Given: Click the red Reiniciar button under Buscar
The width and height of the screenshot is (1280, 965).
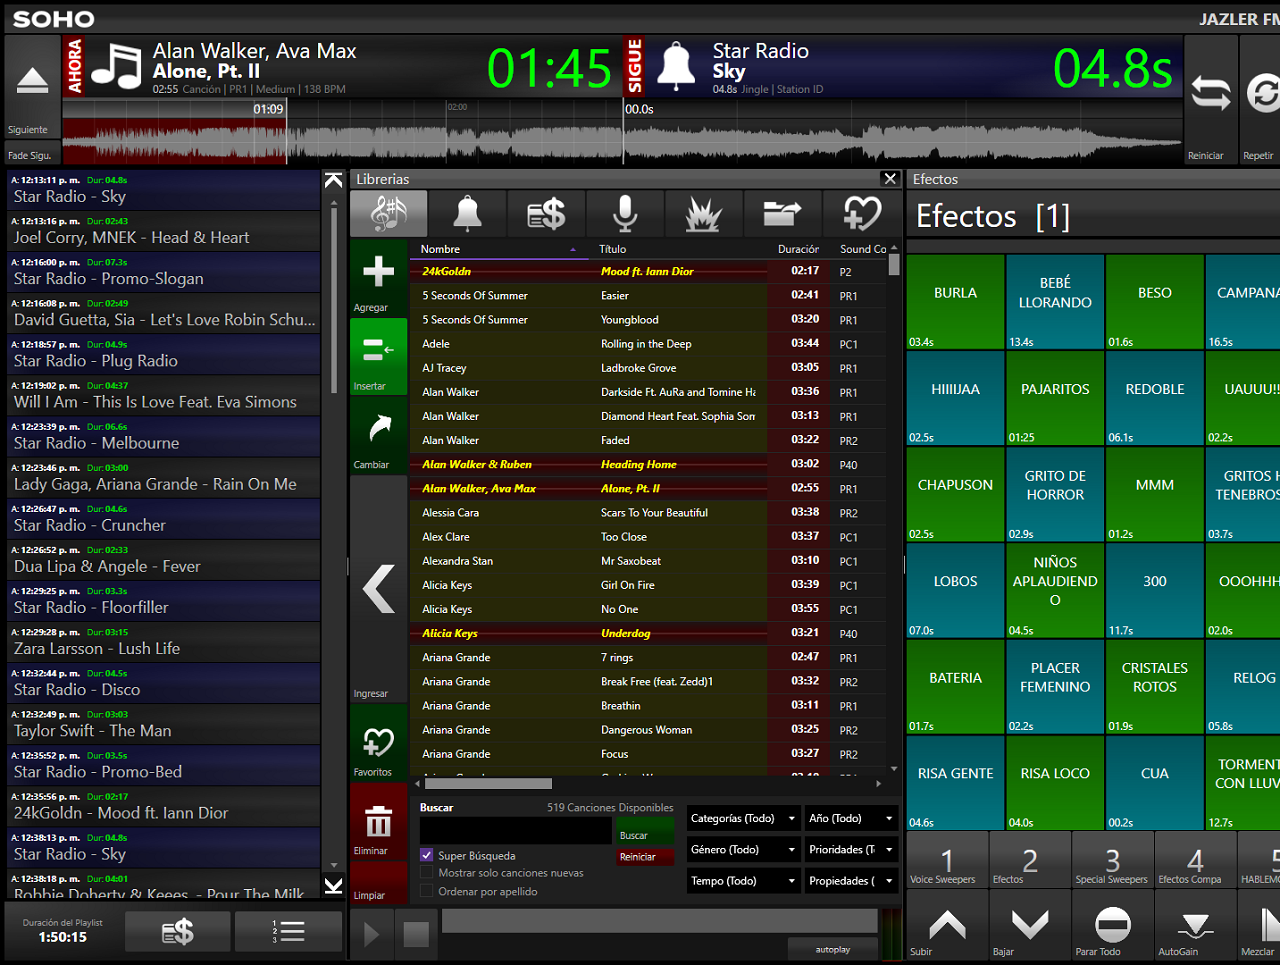Looking at the screenshot, I should (x=645, y=857).
